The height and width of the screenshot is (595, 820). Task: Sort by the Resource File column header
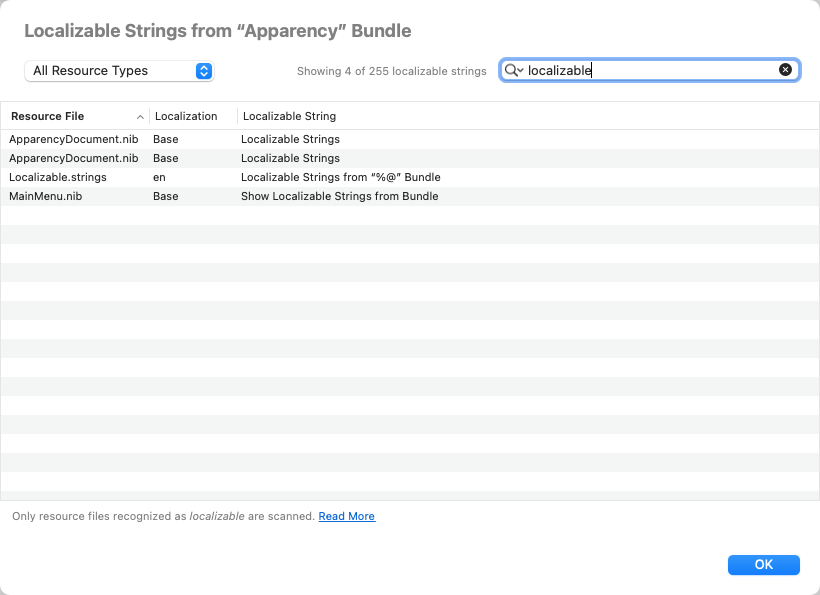click(60, 116)
